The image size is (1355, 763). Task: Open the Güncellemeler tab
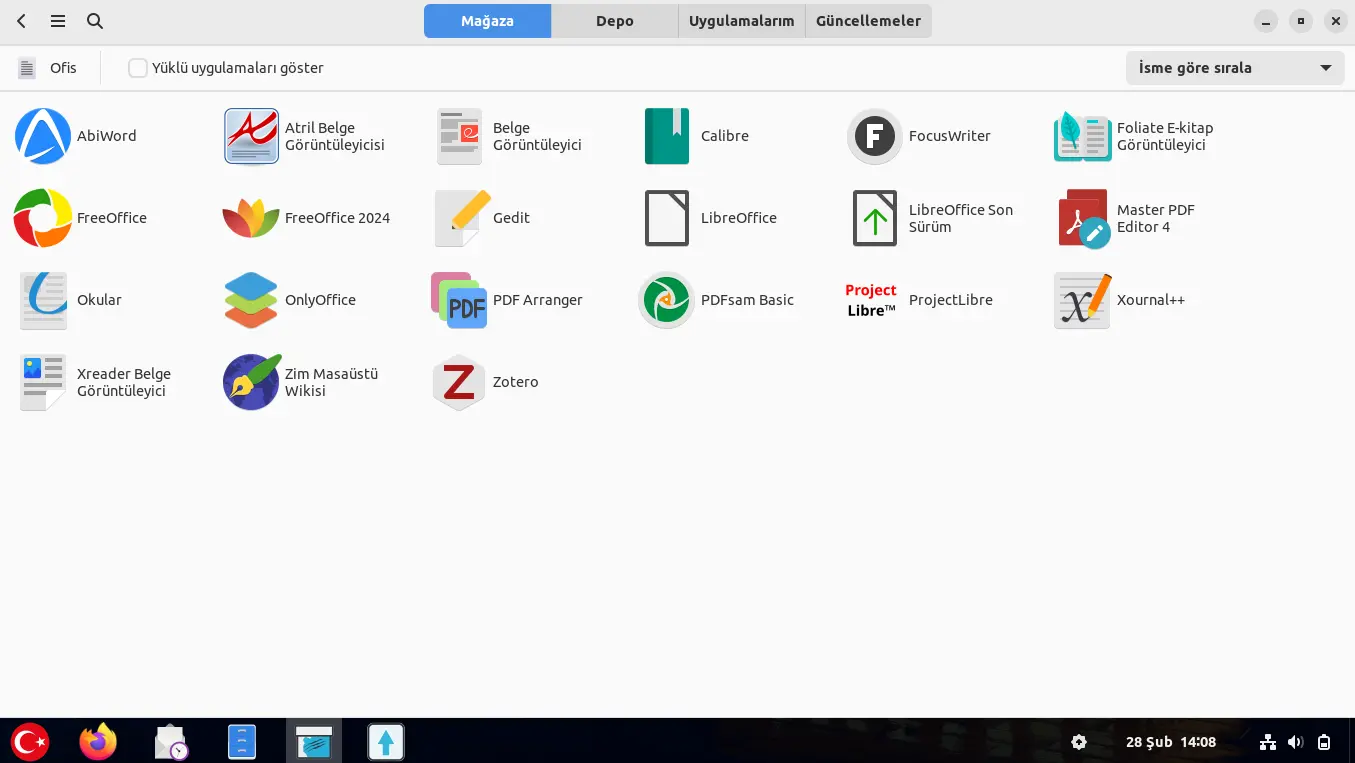[x=869, y=21]
